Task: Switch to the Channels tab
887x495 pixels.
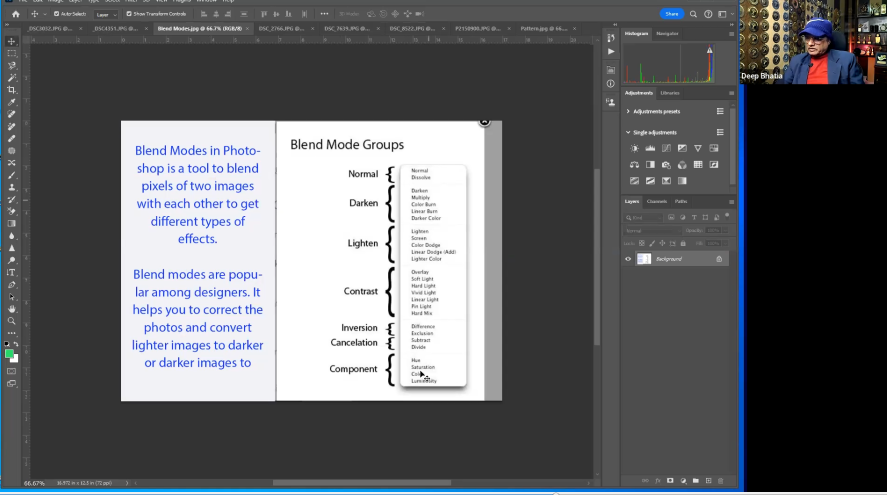Action: (x=656, y=201)
